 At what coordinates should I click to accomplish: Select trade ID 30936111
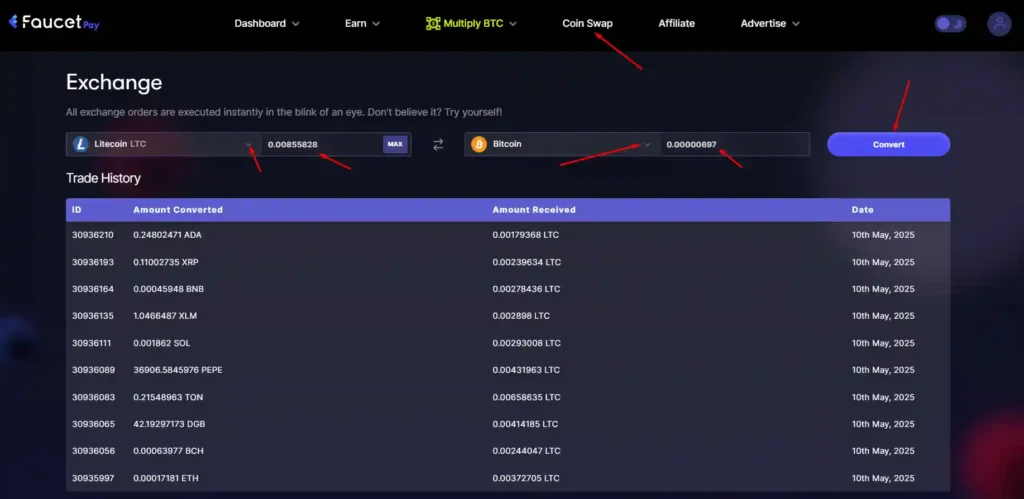pos(93,343)
